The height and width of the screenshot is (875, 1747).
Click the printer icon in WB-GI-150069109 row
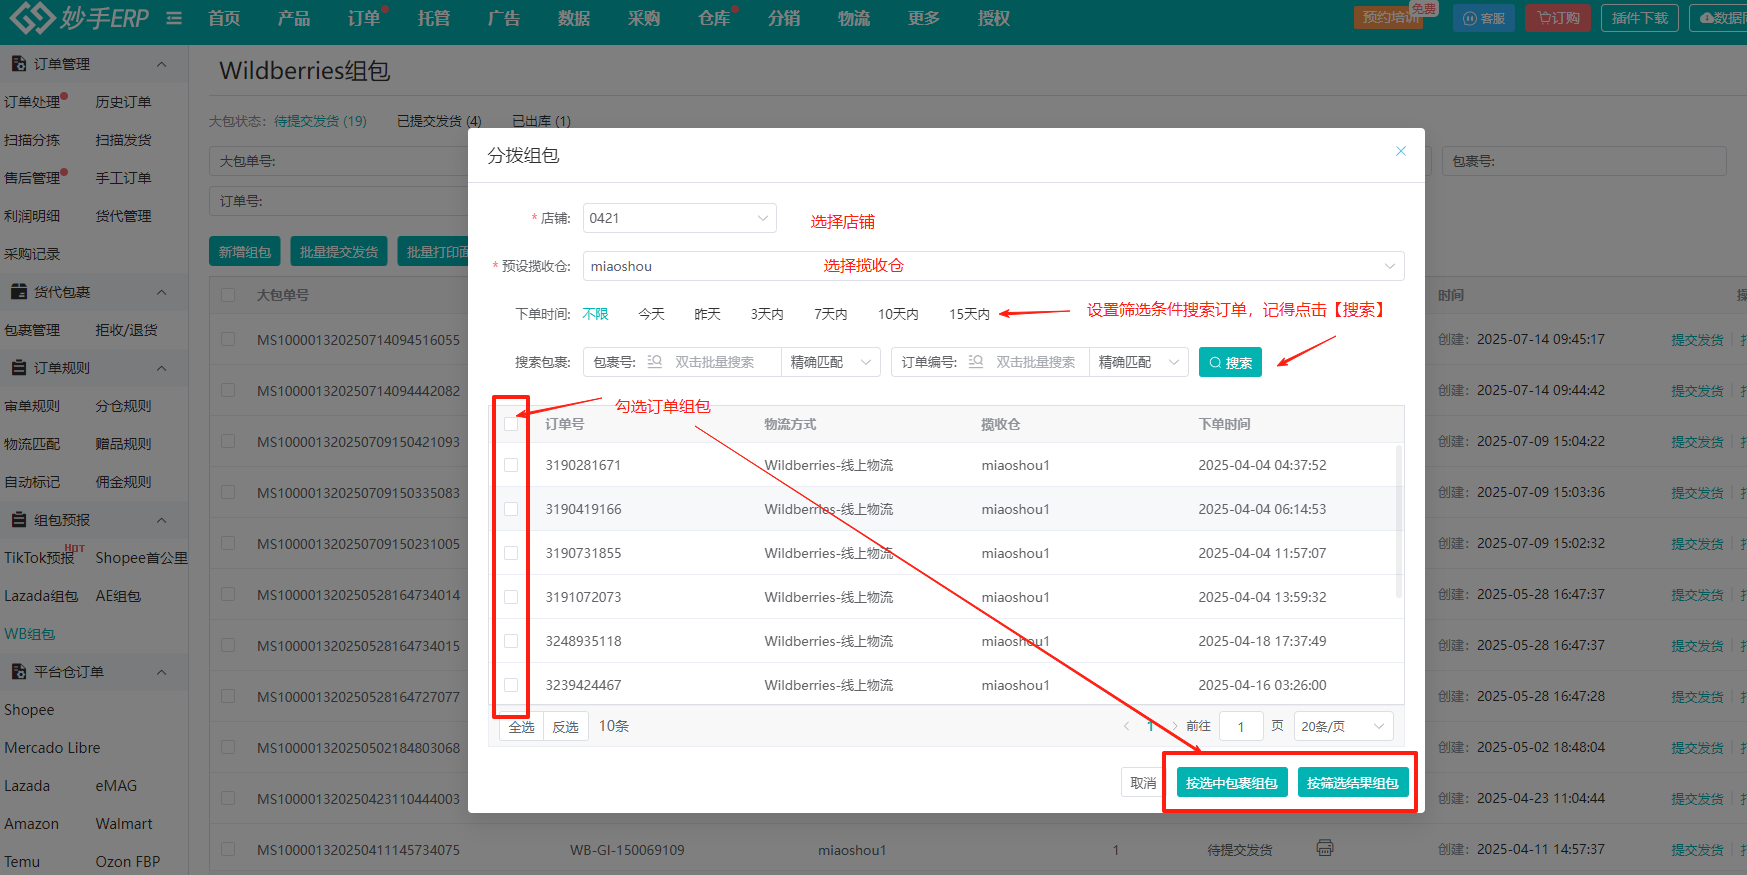1325,848
